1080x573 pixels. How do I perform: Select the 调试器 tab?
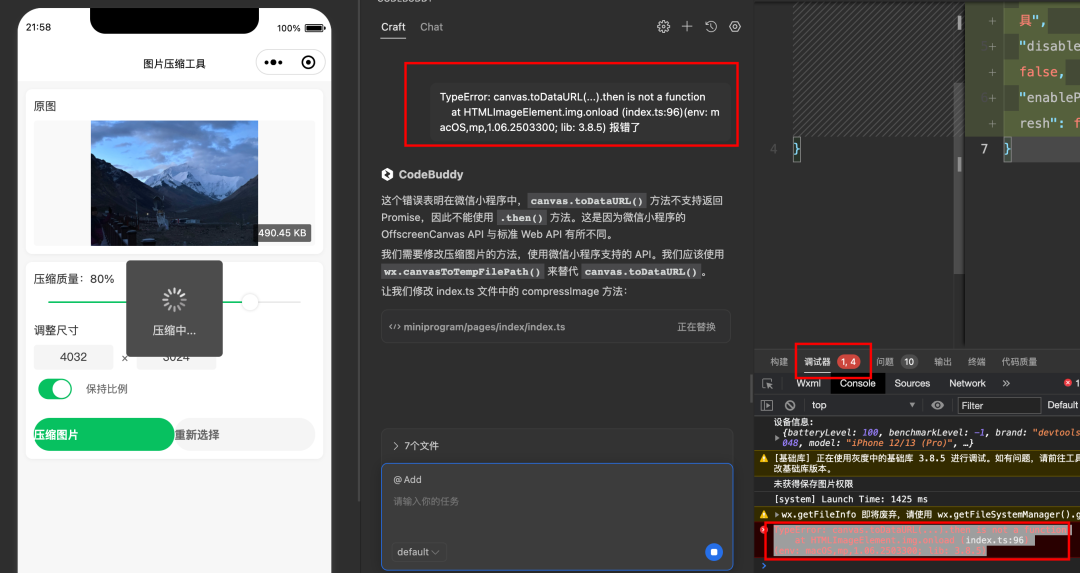(x=817, y=362)
